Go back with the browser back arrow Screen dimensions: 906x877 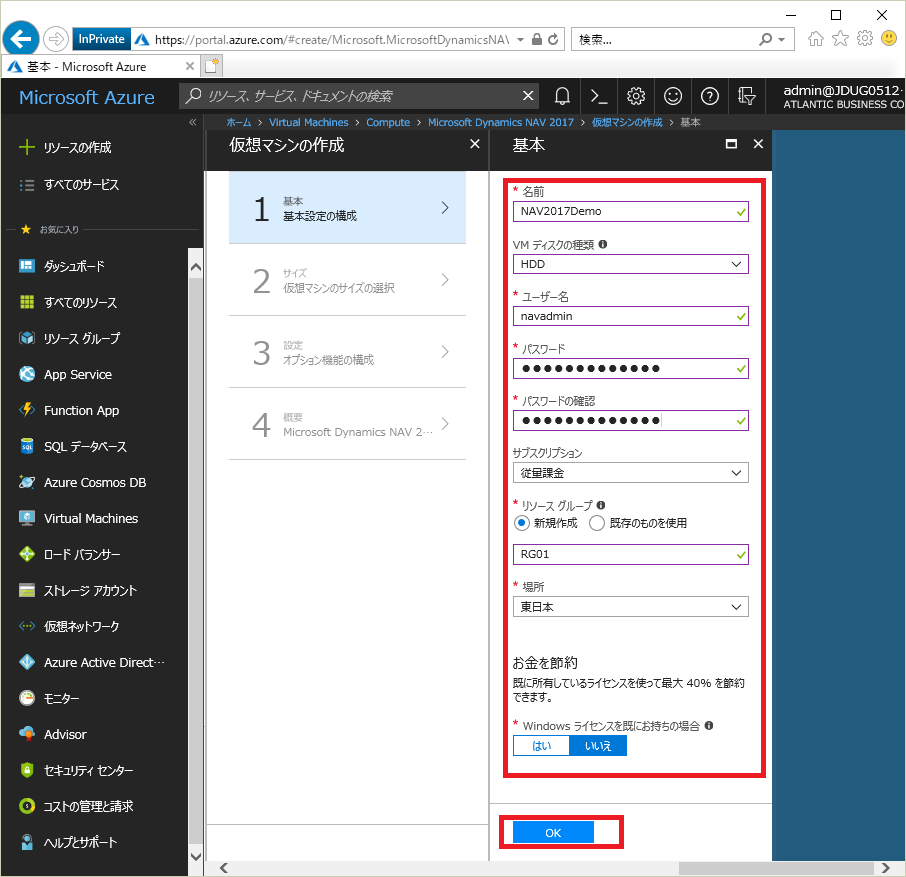click(x=21, y=39)
